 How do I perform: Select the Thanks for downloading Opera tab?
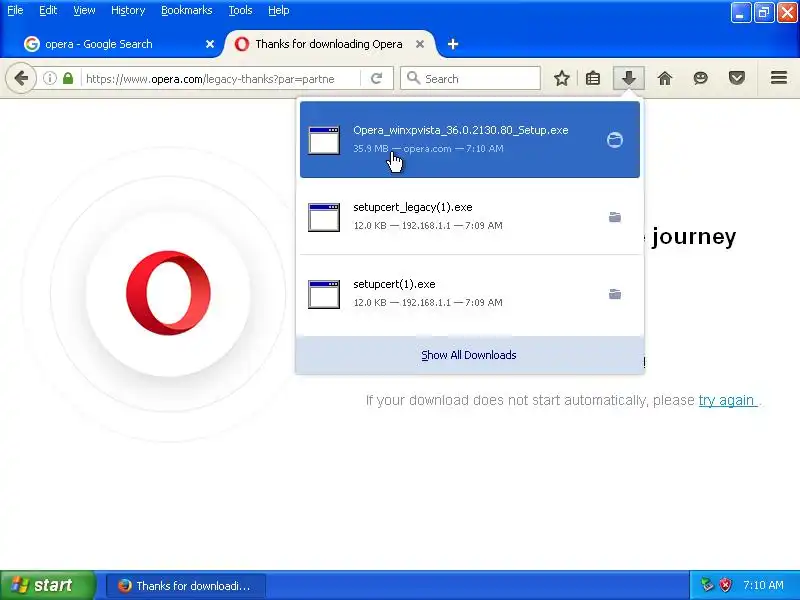(329, 44)
